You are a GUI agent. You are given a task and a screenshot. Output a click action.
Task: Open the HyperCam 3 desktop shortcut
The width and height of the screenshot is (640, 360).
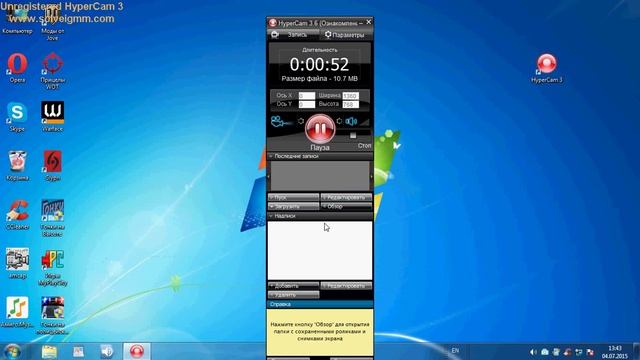547,68
